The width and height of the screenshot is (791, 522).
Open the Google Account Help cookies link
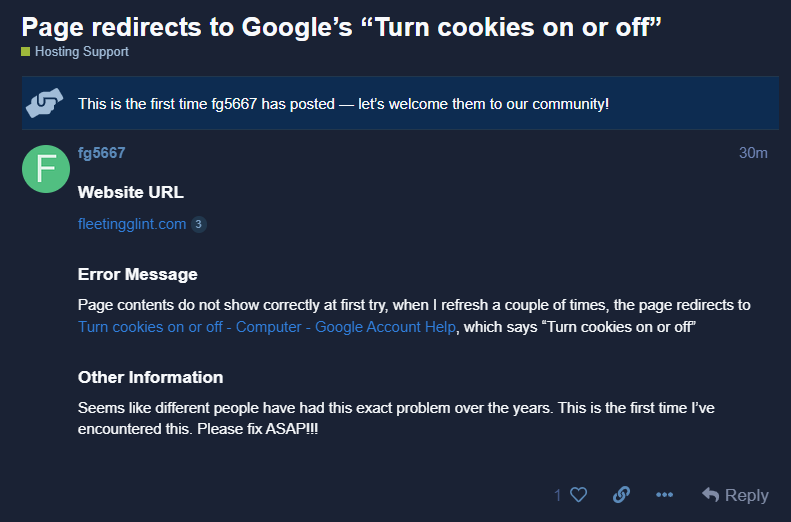pyautogui.click(x=267, y=327)
